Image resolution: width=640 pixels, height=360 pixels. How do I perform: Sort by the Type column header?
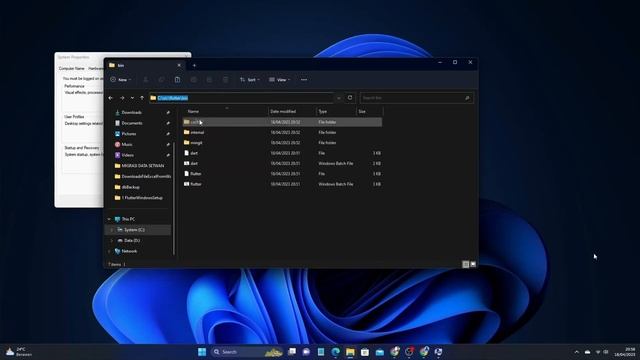click(x=322, y=111)
